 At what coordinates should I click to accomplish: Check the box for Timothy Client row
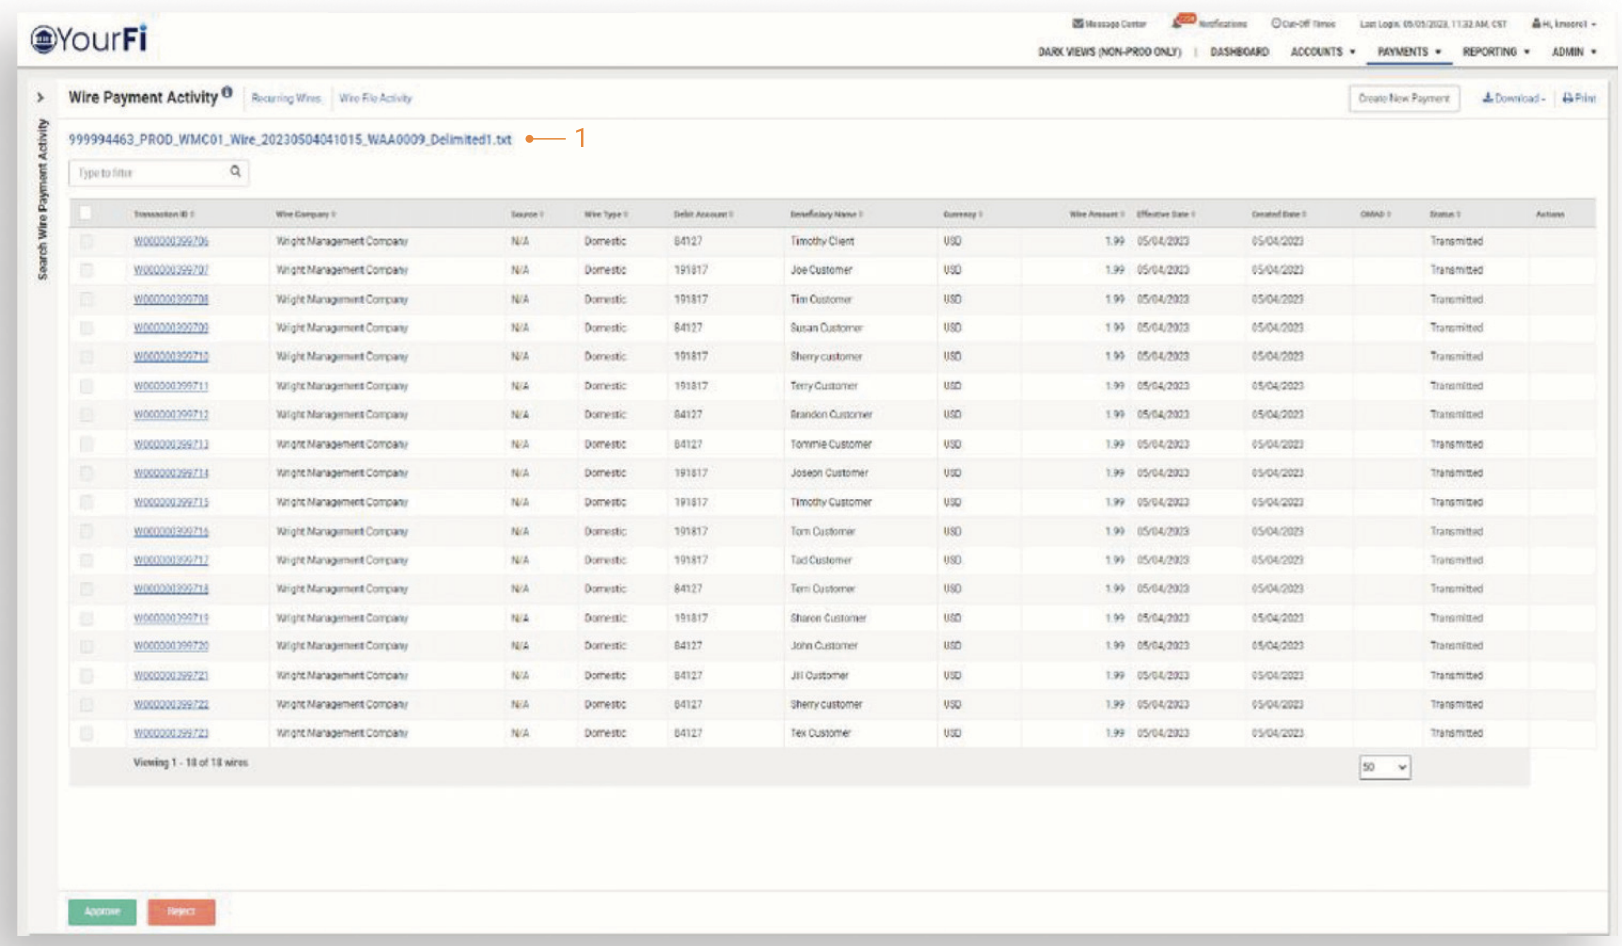[x=86, y=241]
